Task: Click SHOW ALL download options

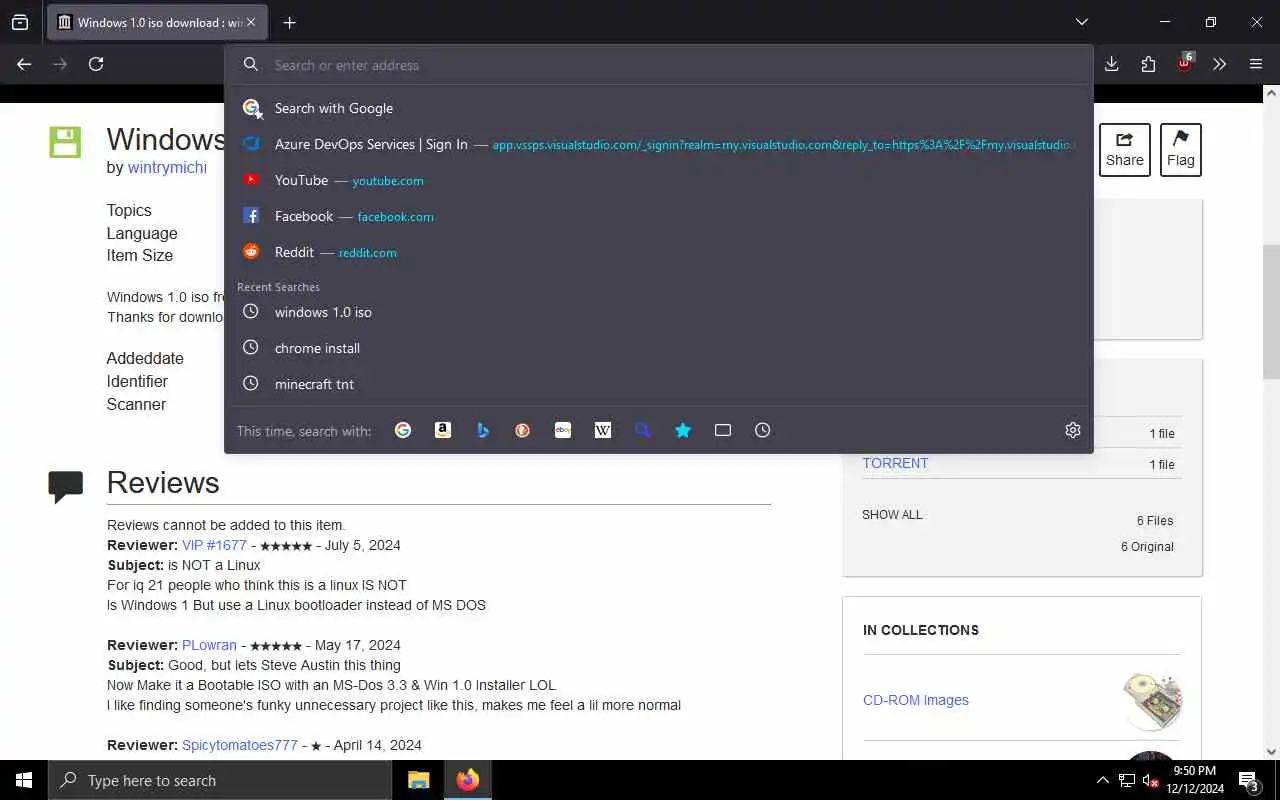Action: point(892,515)
